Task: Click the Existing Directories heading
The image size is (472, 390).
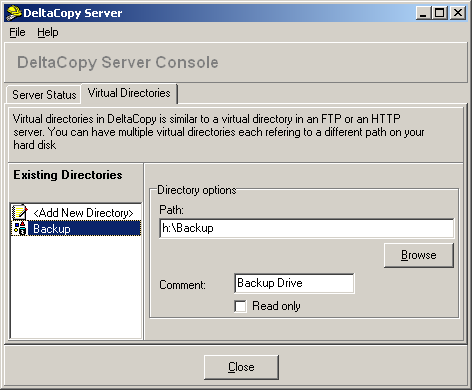Action: pyautogui.click(x=68, y=175)
